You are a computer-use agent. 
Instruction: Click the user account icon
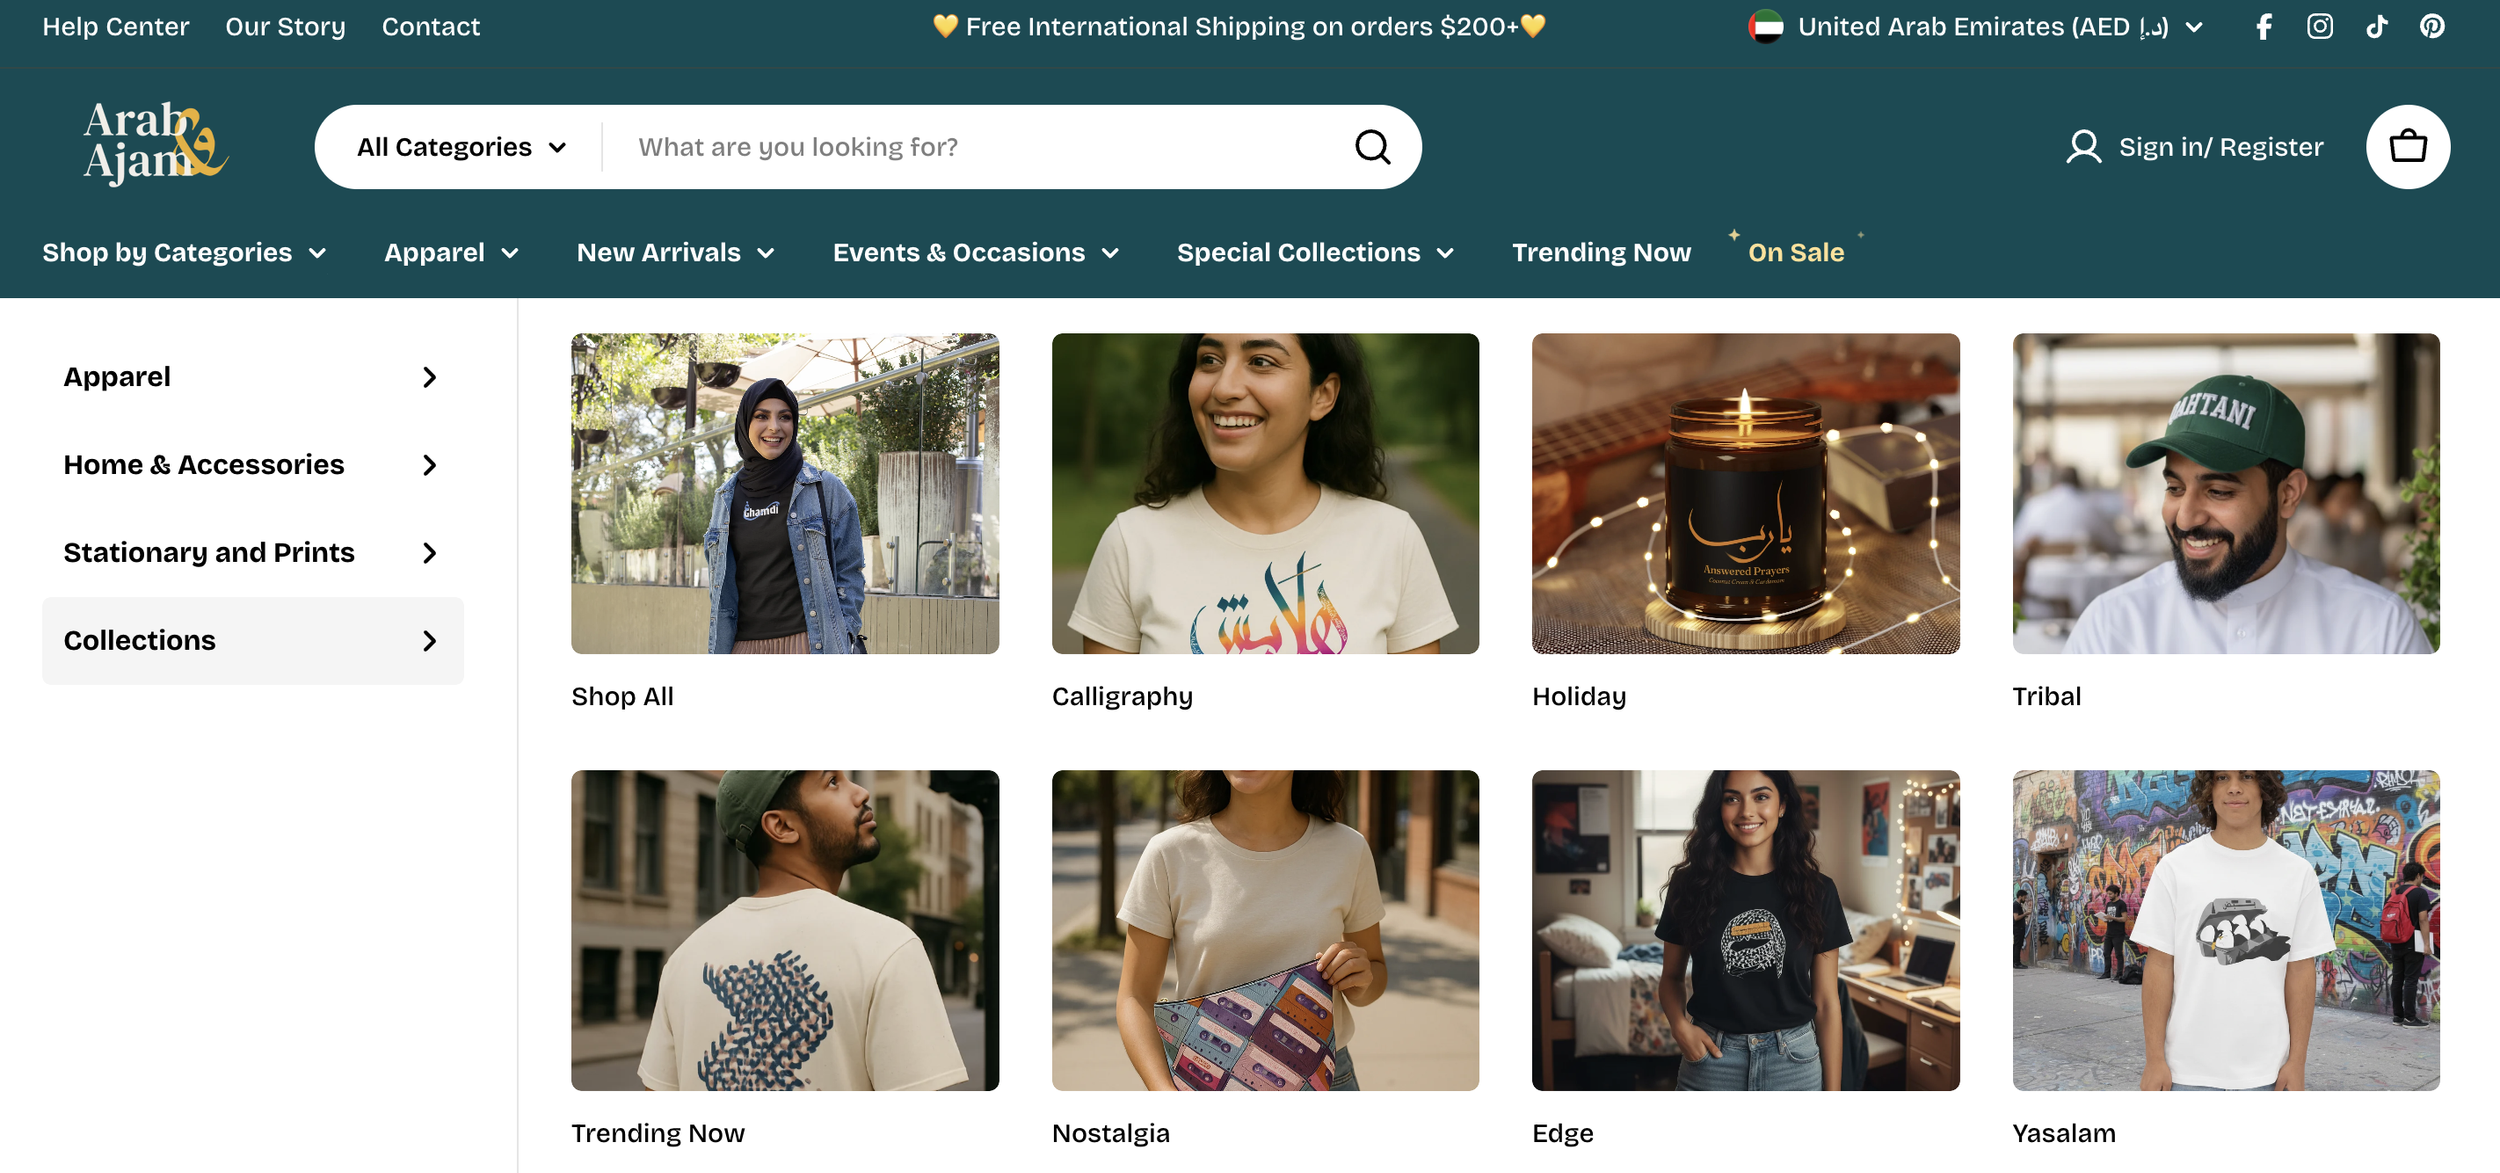pyautogui.click(x=2084, y=147)
